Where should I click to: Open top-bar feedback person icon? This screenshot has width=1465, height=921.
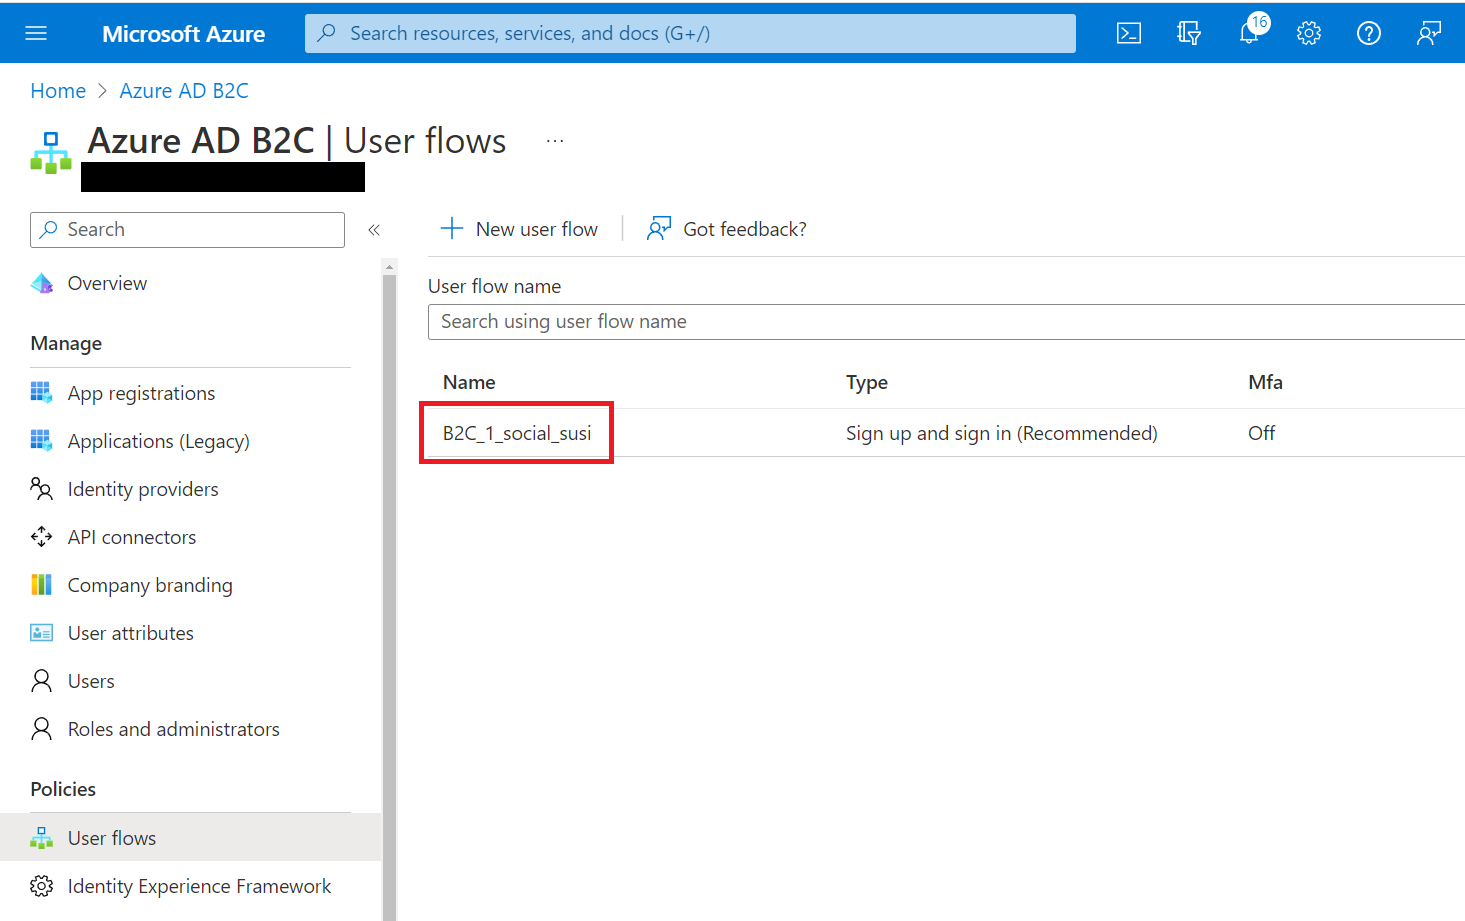pyautogui.click(x=1429, y=33)
